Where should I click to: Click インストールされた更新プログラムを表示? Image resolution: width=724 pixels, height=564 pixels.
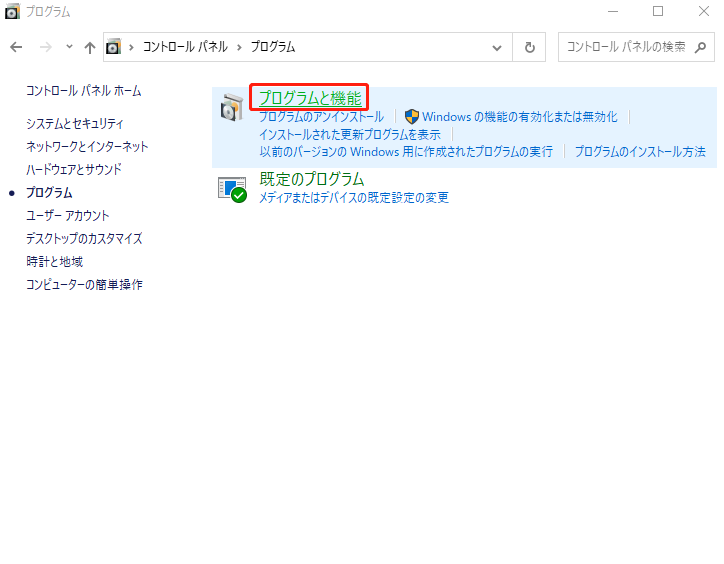tap(350, 134)
